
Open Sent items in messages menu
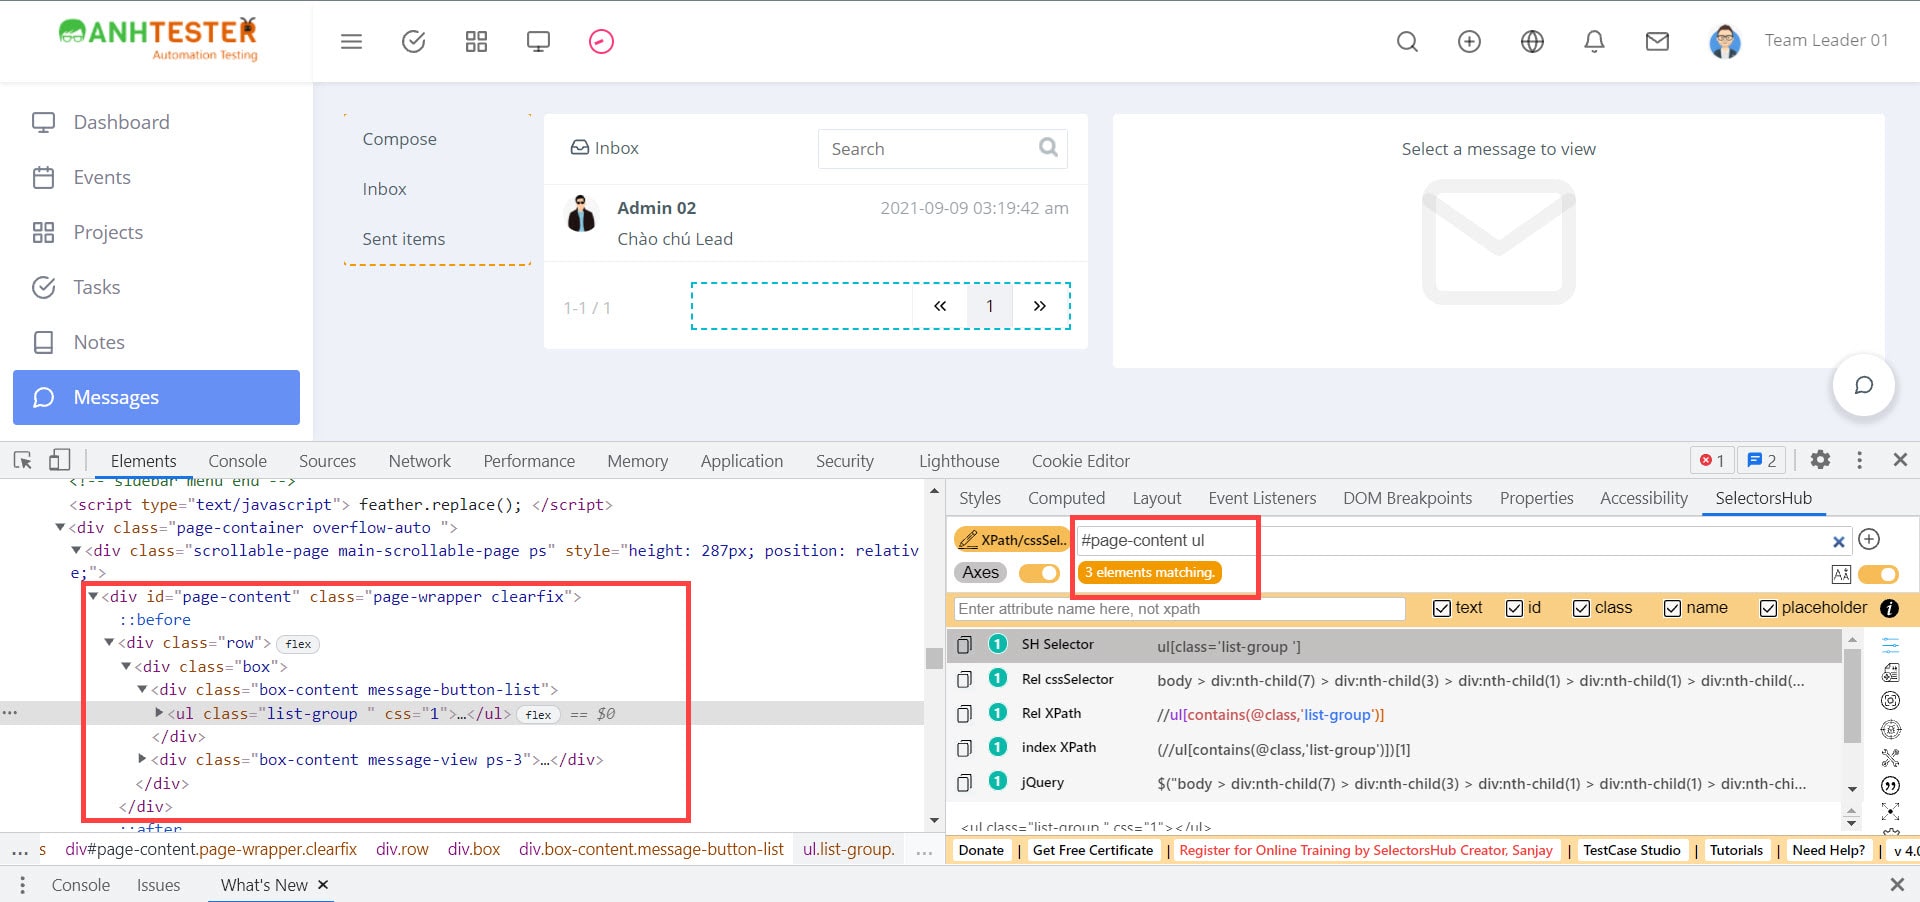pos(403,239)
